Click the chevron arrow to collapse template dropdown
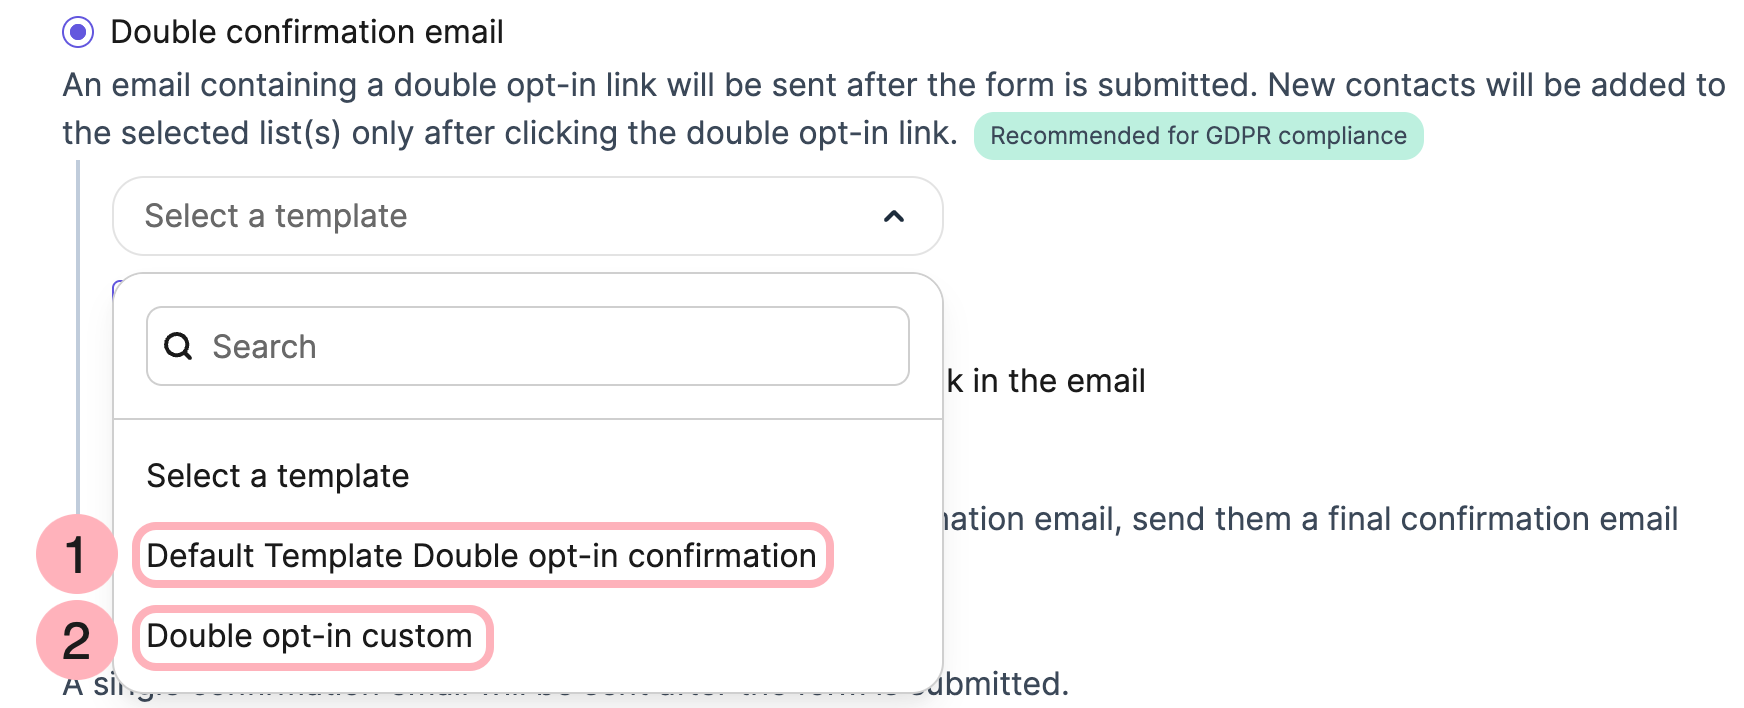 894,216
